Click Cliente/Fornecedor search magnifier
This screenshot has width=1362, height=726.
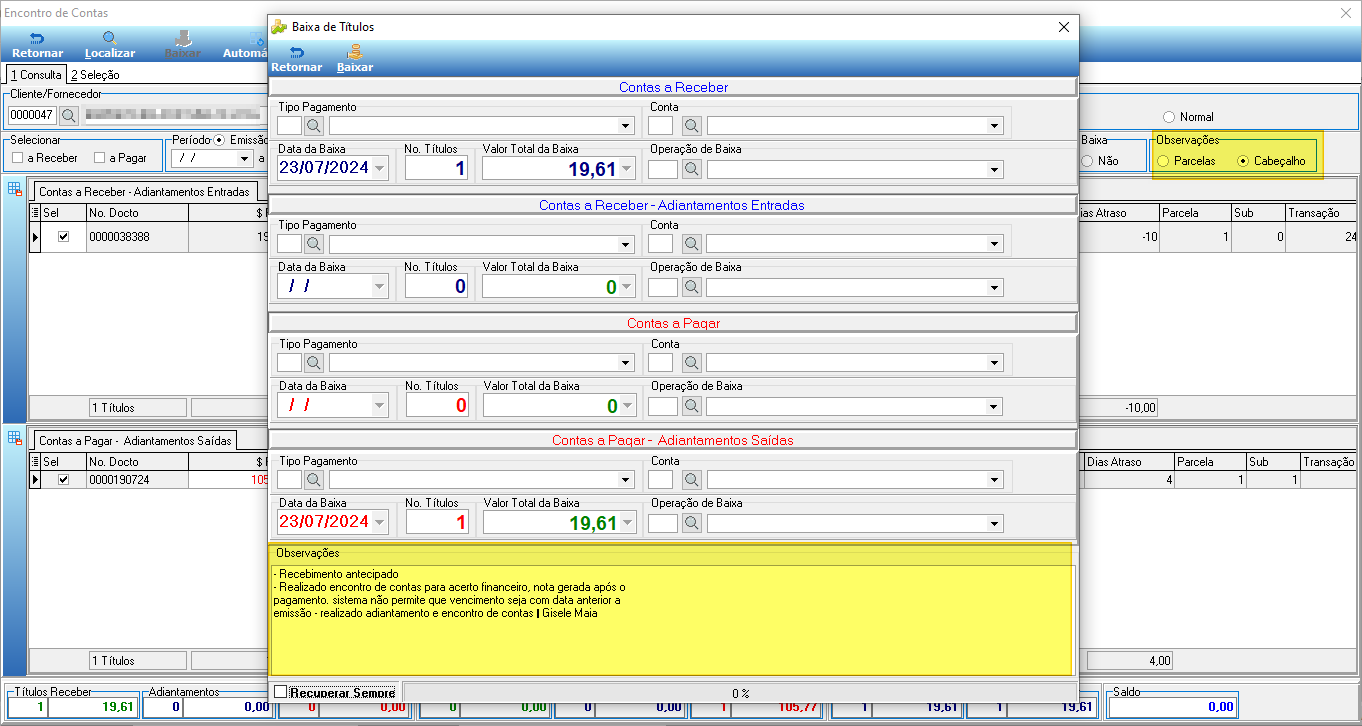[69, 115]
